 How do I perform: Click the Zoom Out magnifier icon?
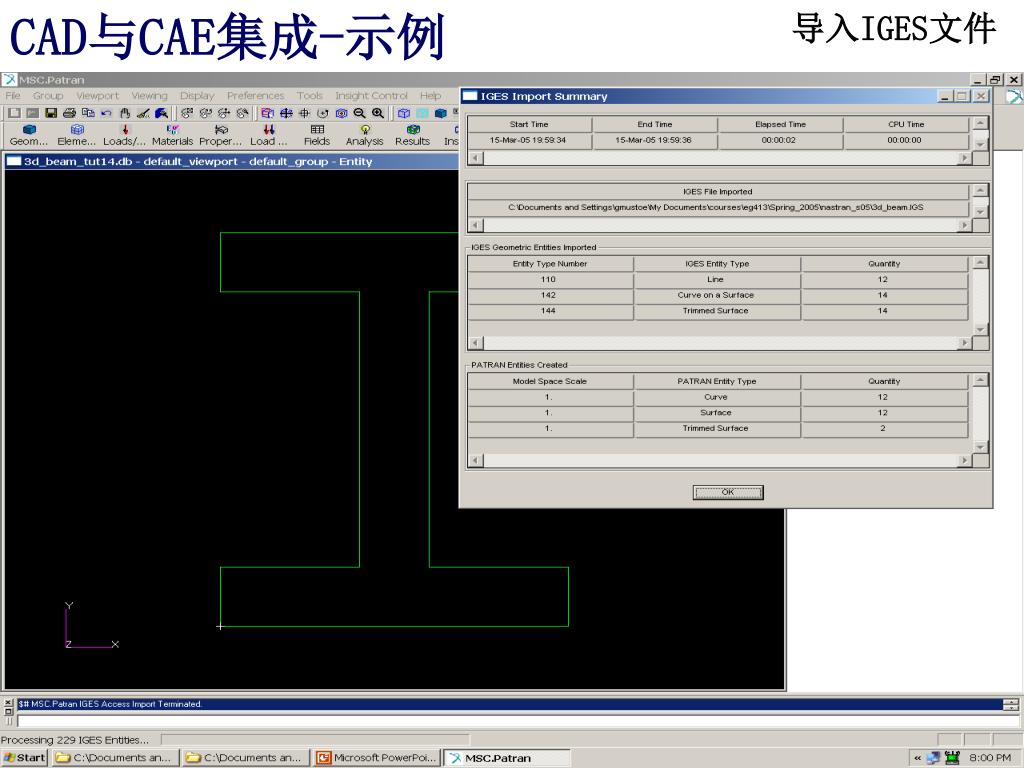[359, 113]
